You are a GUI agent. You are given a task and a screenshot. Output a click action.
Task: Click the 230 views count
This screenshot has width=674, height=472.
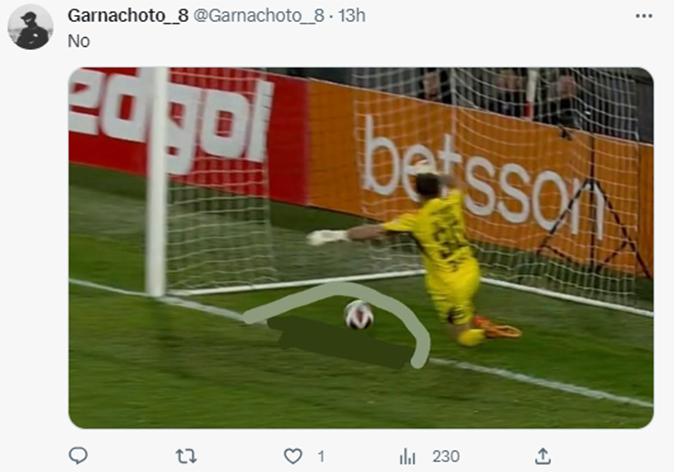pos(446,456)
